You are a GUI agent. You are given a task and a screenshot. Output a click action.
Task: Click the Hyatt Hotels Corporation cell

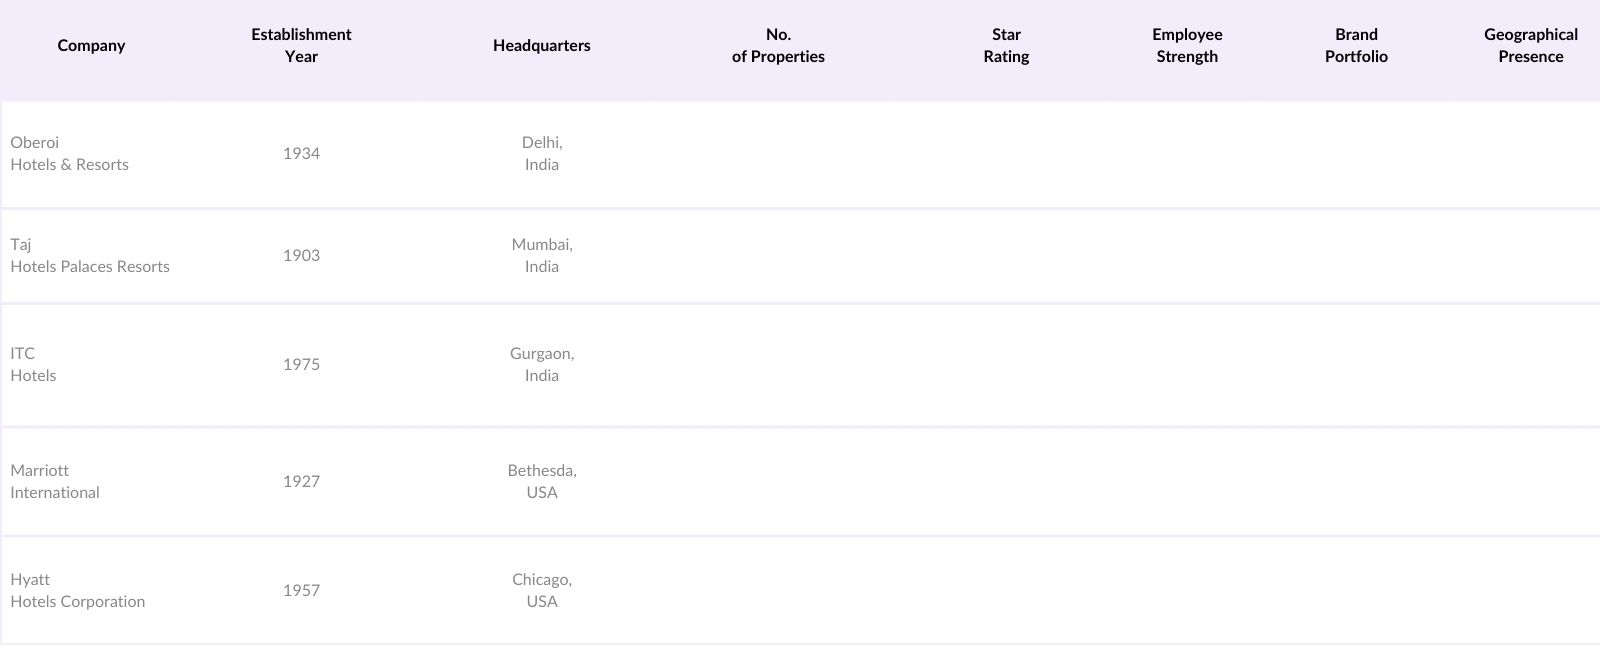pyautogui.click(x=78, y=591)
